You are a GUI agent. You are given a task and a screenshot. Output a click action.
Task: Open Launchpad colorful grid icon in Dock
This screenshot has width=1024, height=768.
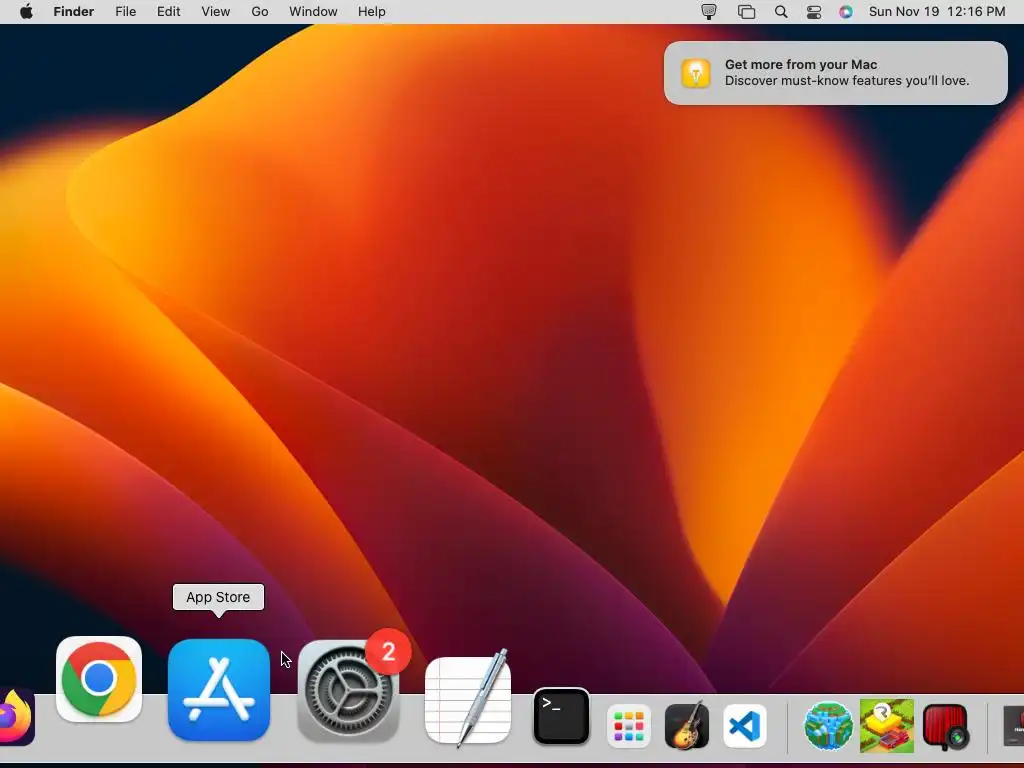(629, 726)
